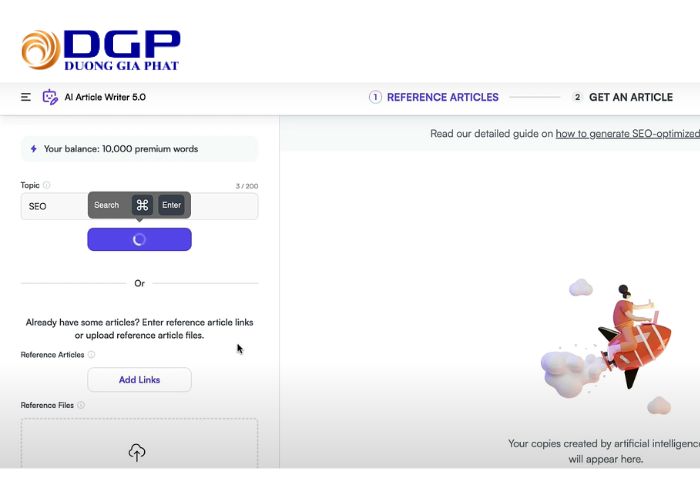Click the command key icon in tooltip

(142, 205)
